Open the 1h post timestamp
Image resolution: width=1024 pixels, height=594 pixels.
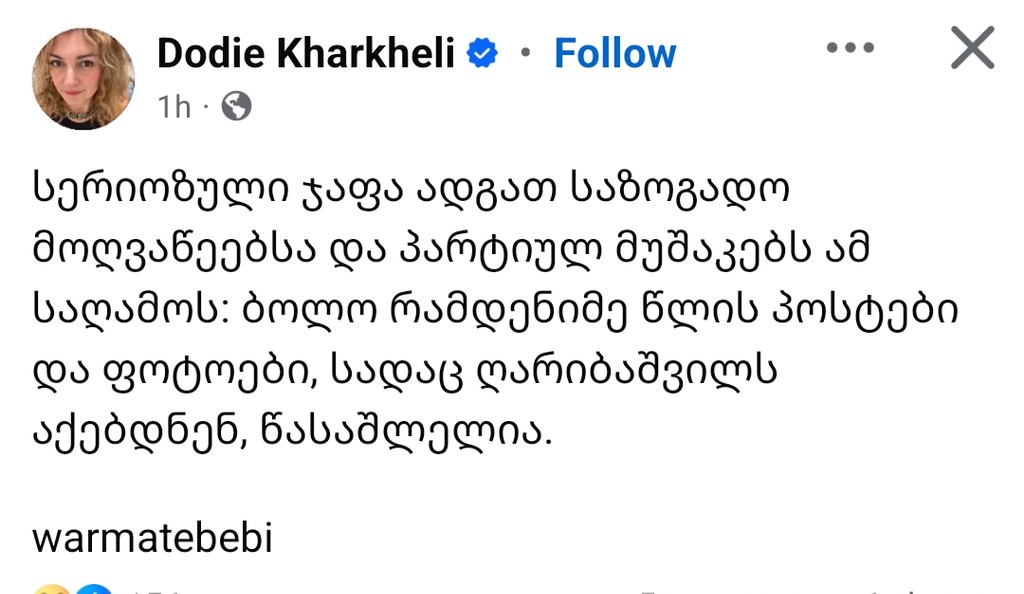(174, 106)
